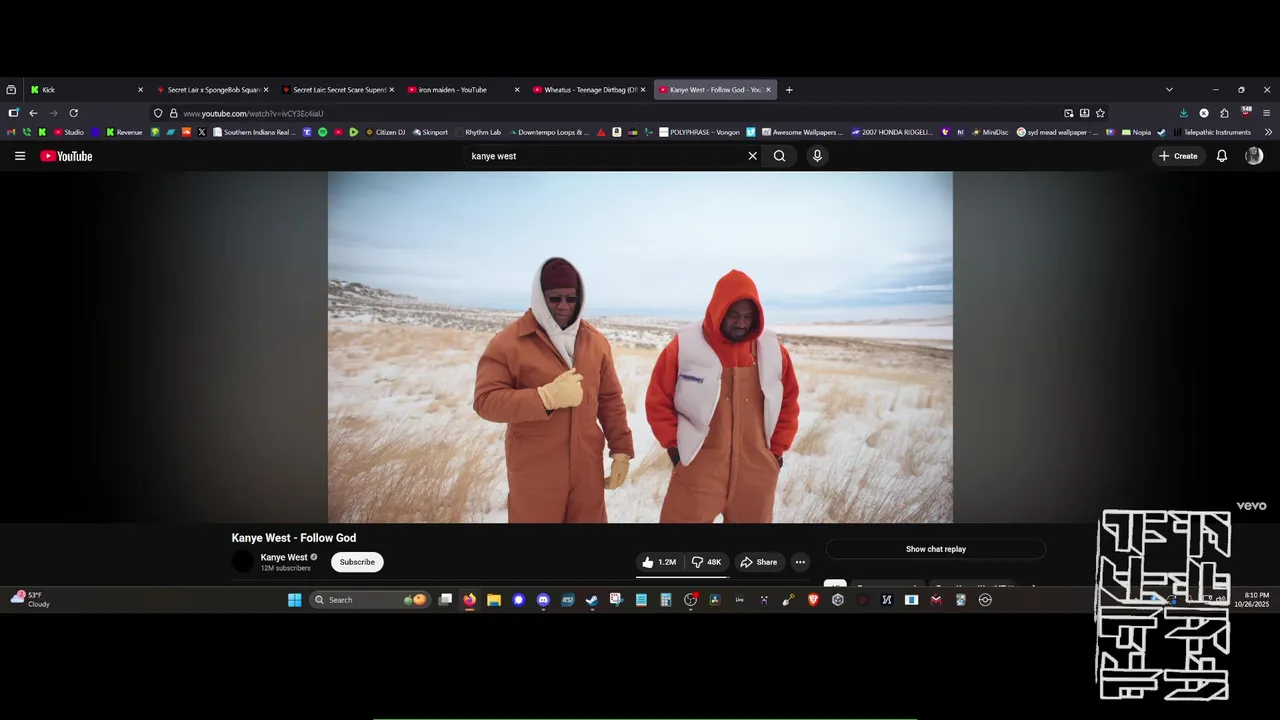Viewport: 1280px width, 720px height.
Task: Open the Gmail bookmark icon
Action: pos(12,132)
